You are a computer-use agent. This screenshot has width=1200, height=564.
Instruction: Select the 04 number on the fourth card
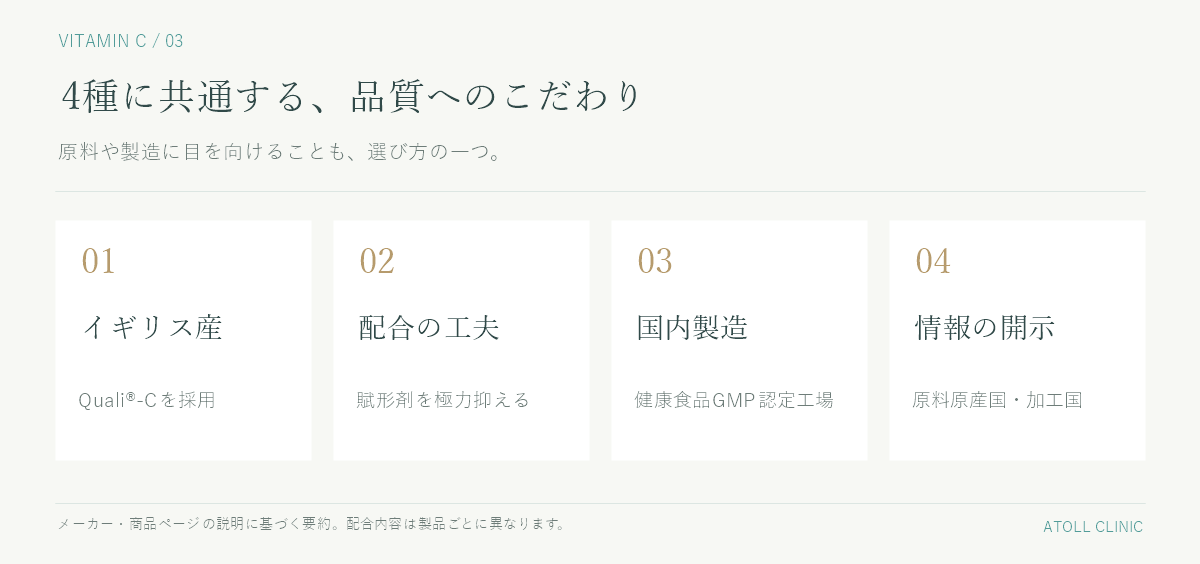[x=933, y=261]
